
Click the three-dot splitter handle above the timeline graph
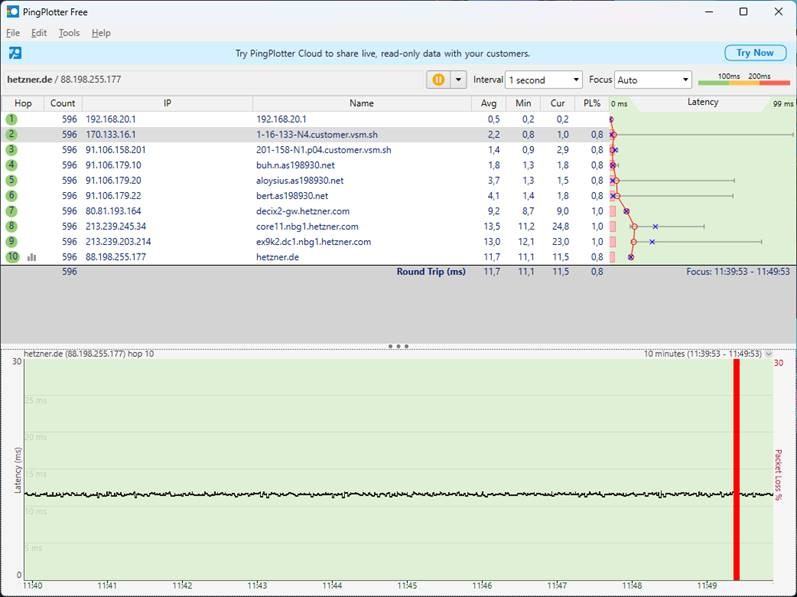tap(398, 346)
